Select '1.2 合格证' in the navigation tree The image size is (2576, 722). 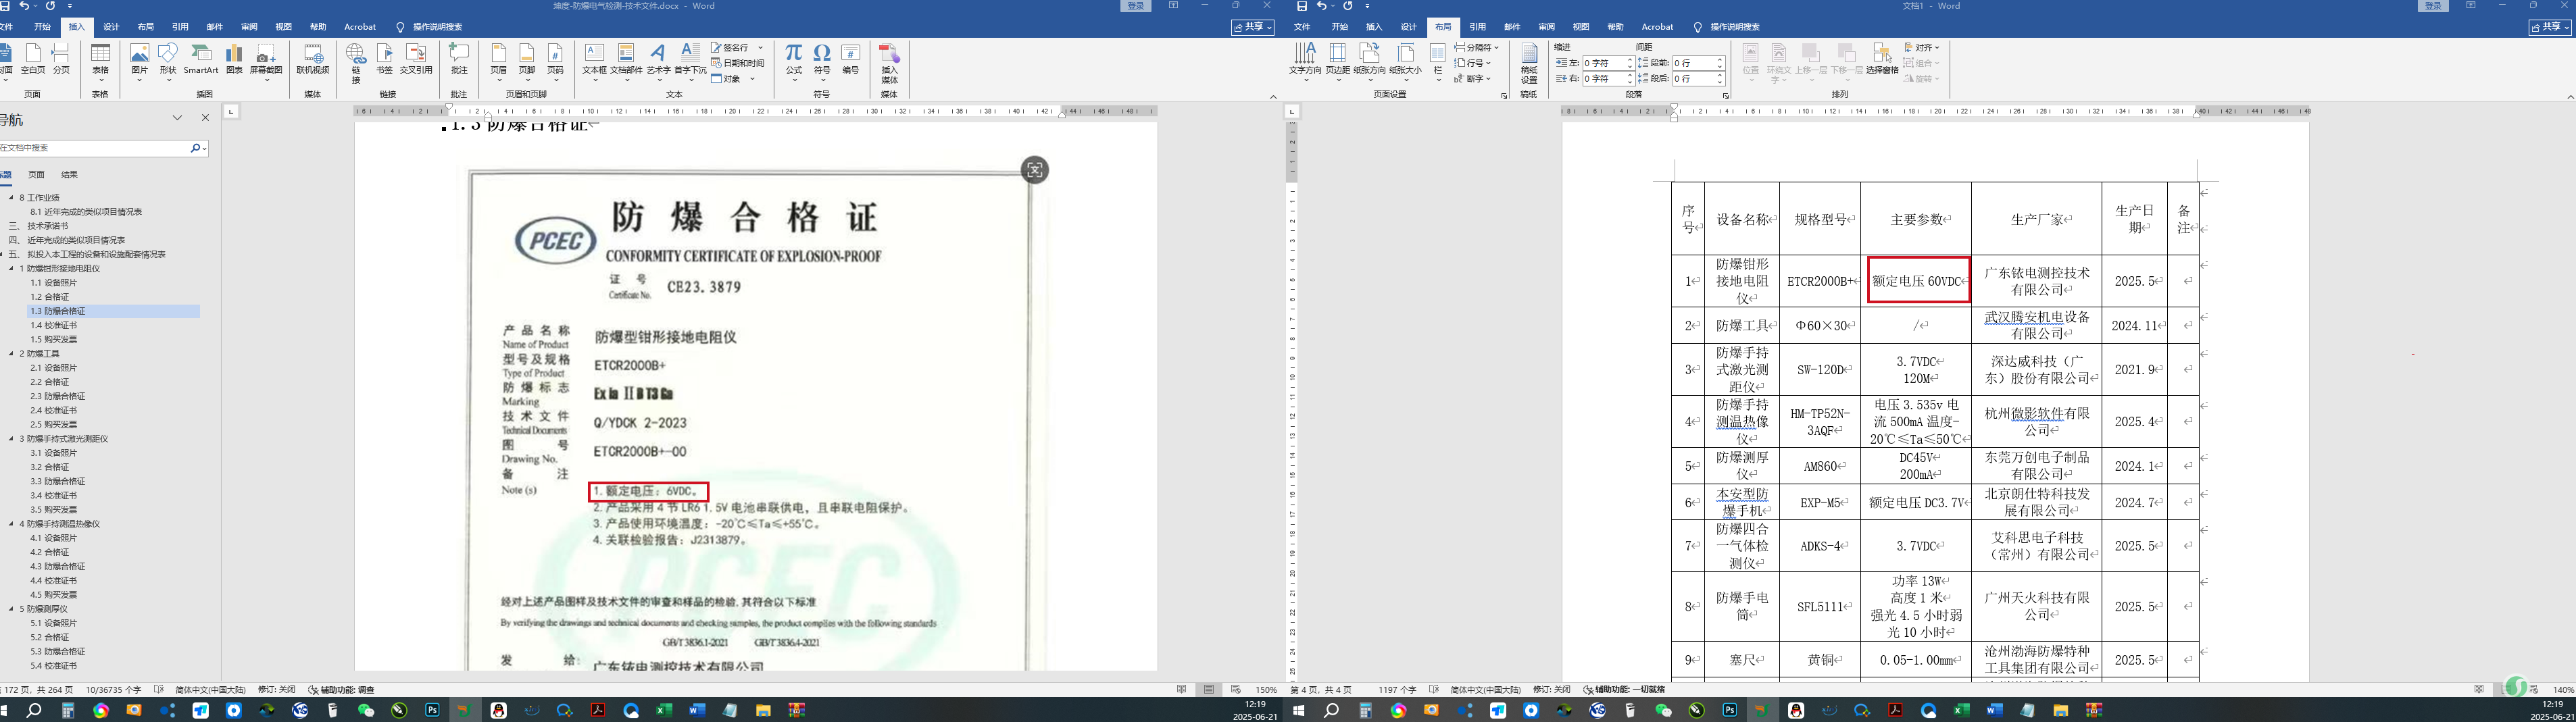[49, 297]
